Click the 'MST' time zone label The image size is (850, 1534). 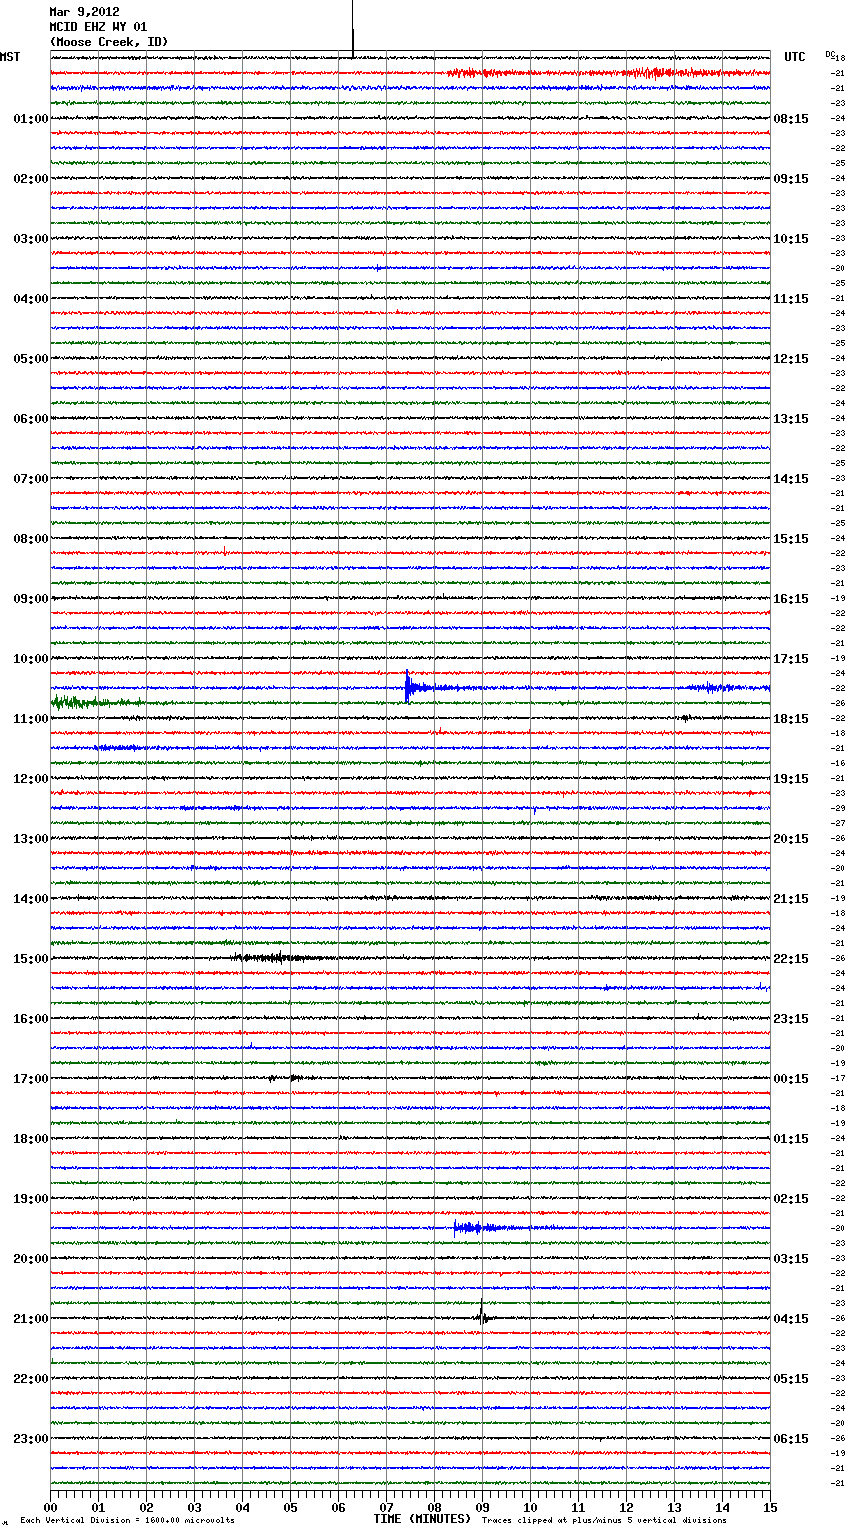point(10,57)
